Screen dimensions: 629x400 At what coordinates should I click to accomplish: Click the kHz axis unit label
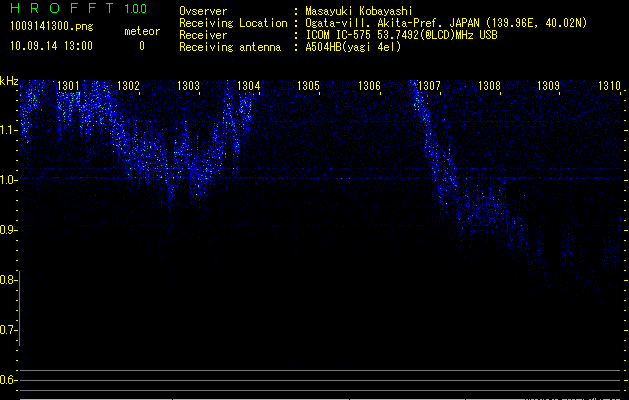click(x=9, y=81)
